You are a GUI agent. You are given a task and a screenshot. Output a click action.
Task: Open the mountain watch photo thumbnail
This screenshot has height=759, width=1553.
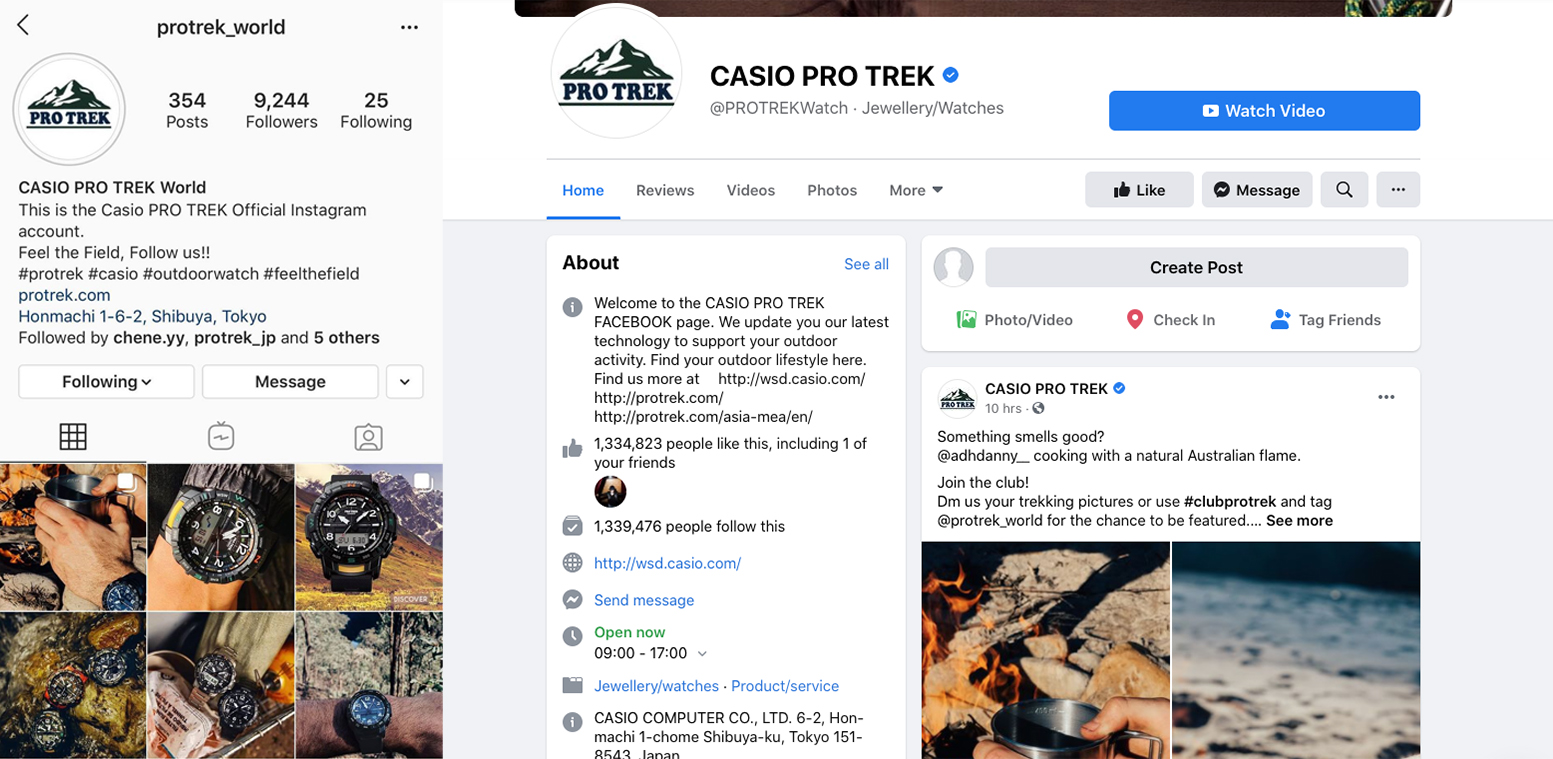tap(368, 537)
